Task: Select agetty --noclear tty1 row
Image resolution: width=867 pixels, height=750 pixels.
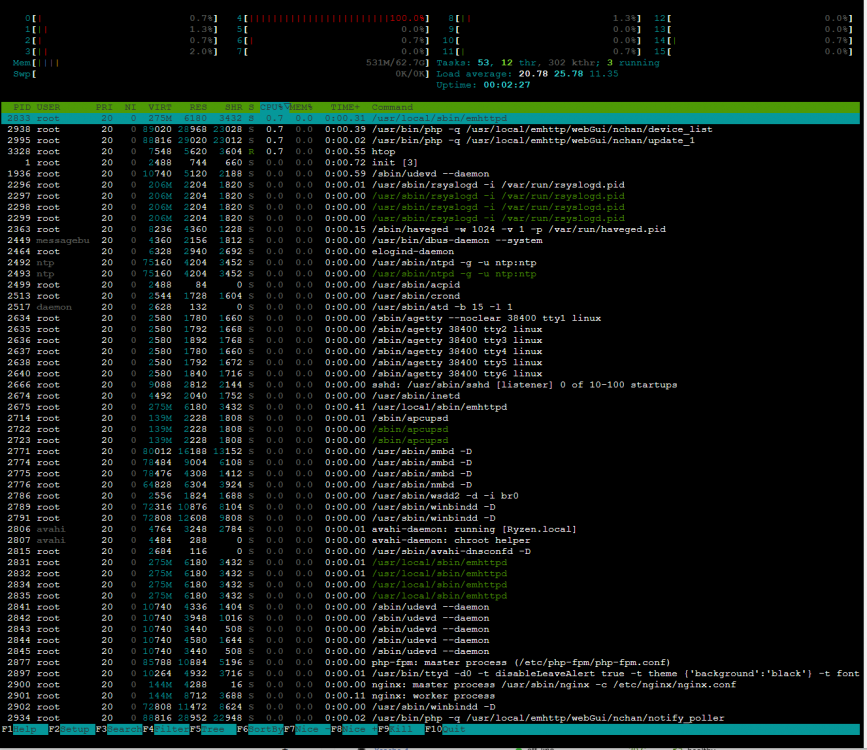Action: pyautogui.click(x=430, y=318)
